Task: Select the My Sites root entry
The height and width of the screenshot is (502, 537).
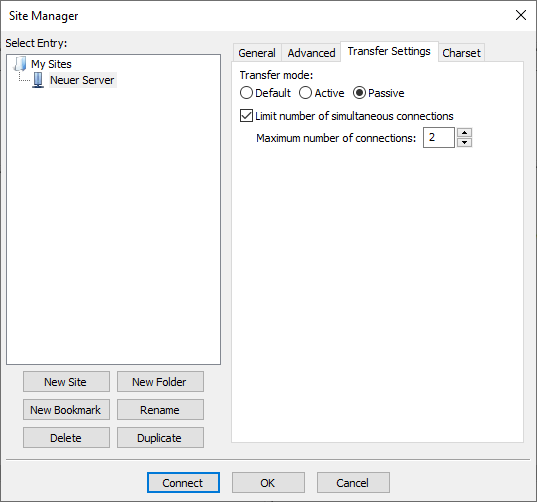Action: coord(51,64)
